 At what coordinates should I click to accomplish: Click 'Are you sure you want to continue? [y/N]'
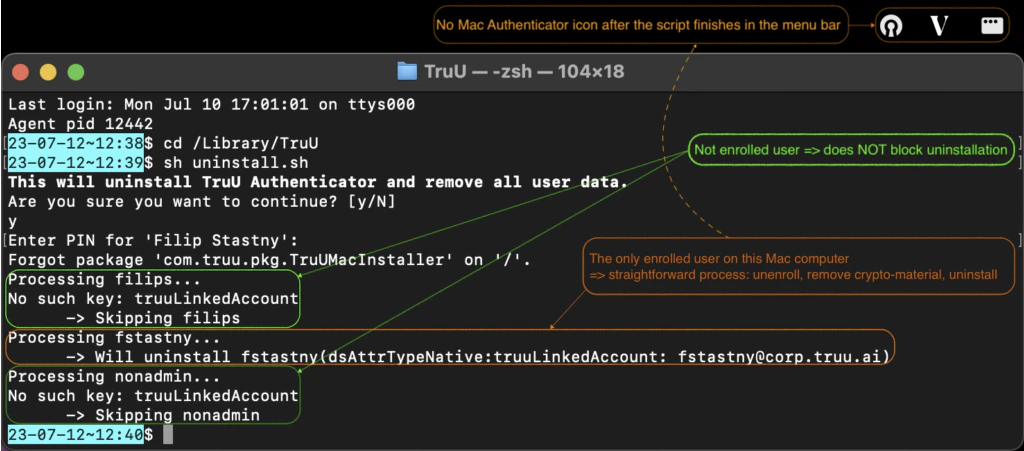click(x=202, y=202)
